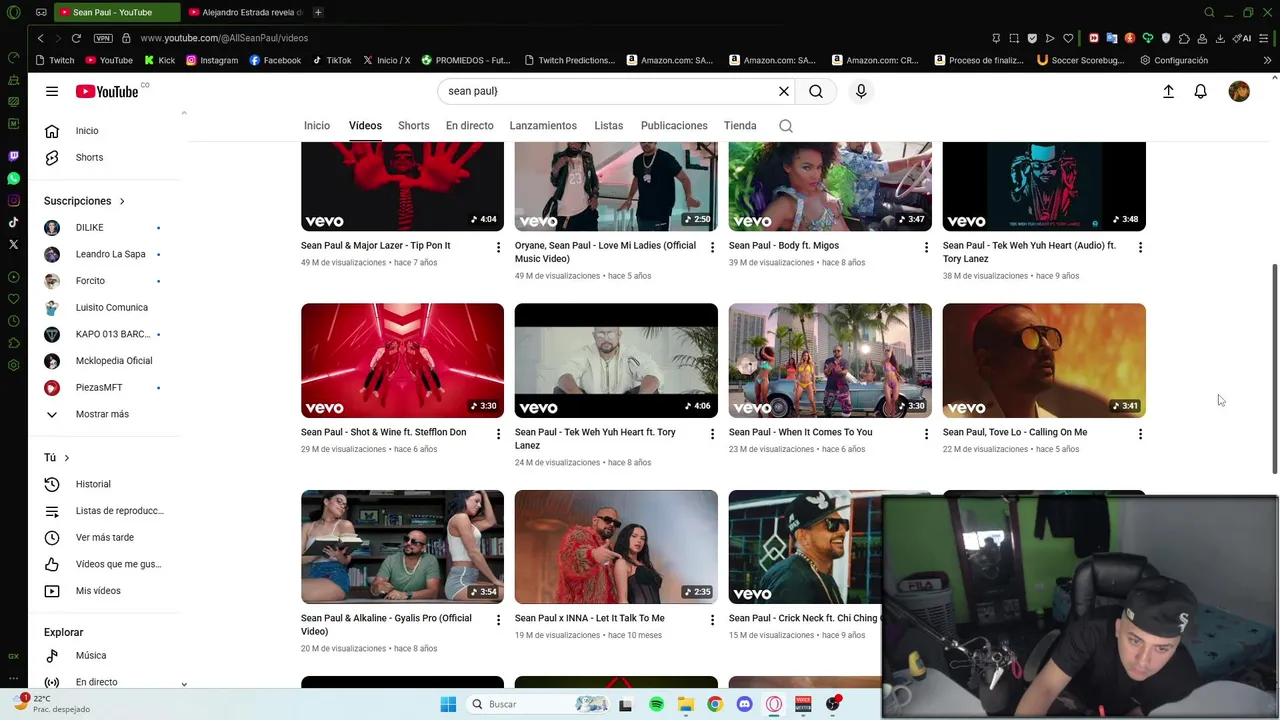
Task: Open options menu for Tip Pon It video
Action: (x=498, y=247)
